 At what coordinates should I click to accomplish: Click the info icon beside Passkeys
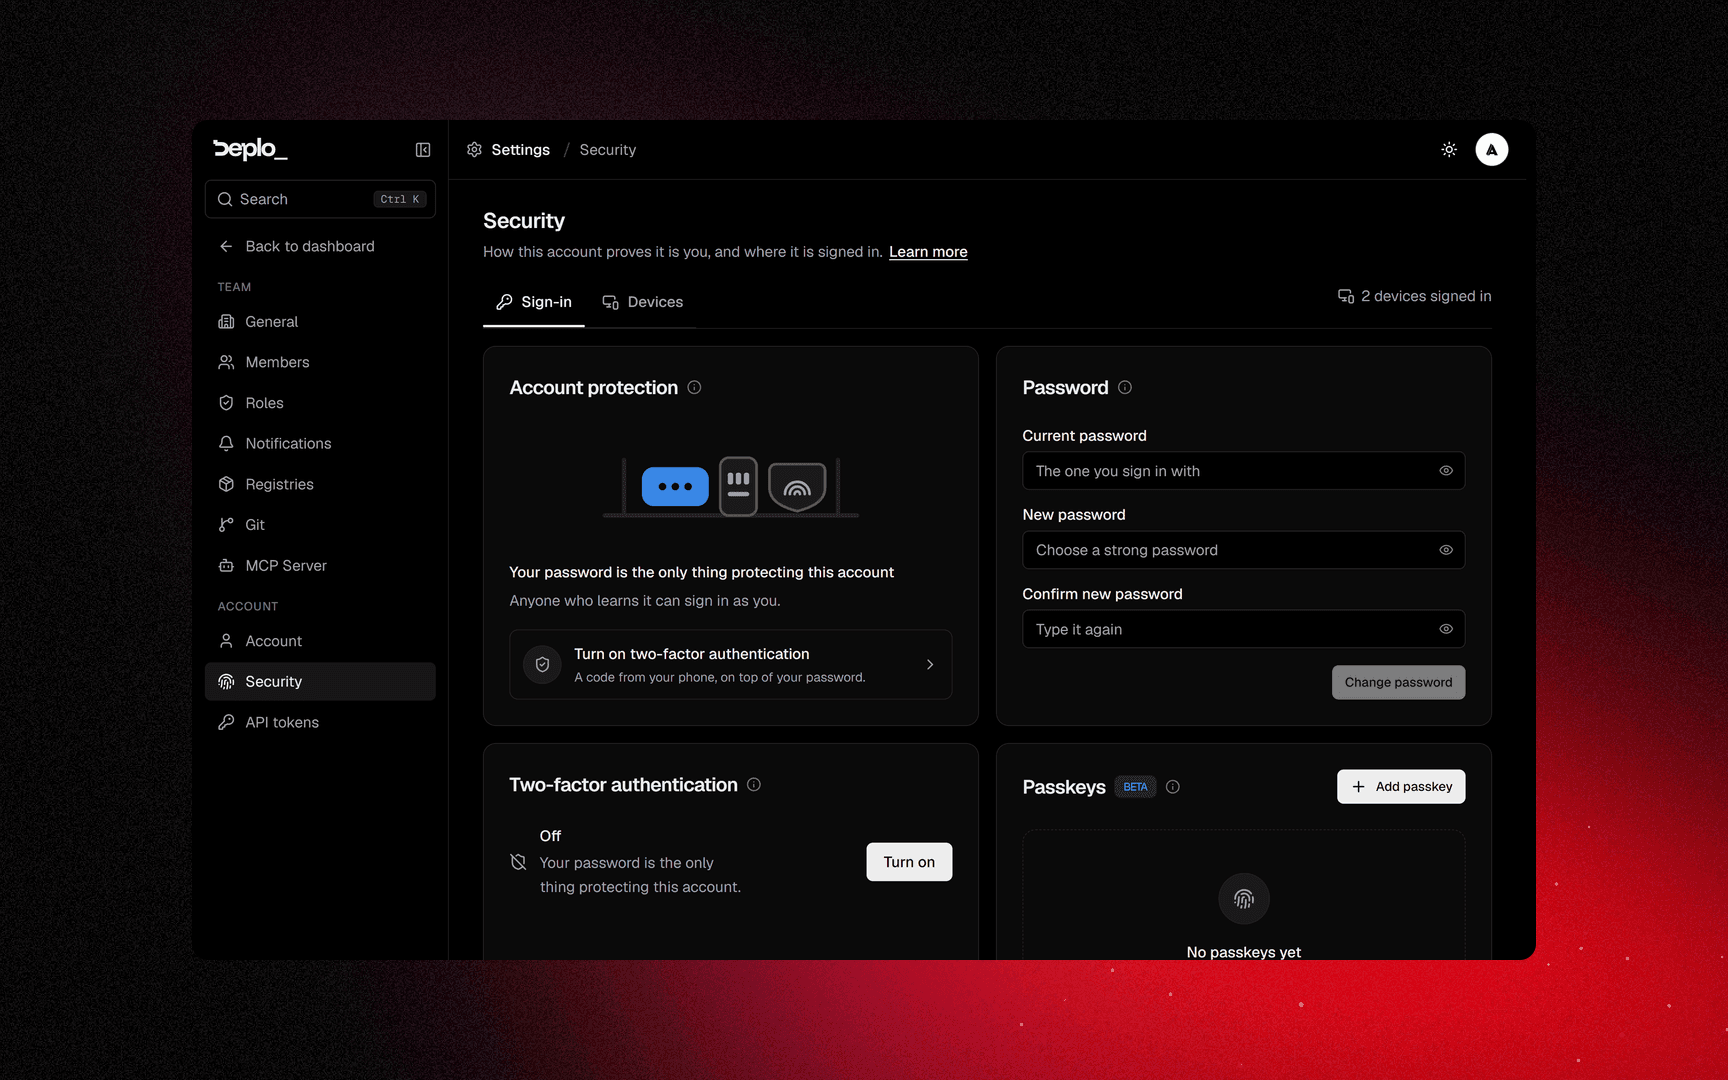point(1173,787)
